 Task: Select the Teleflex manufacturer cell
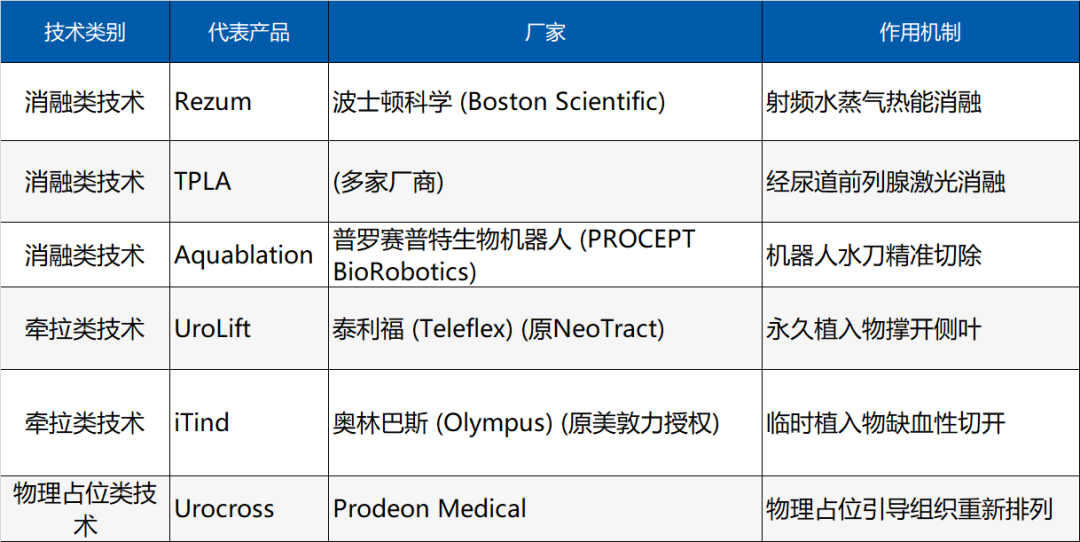click(545, 329)
